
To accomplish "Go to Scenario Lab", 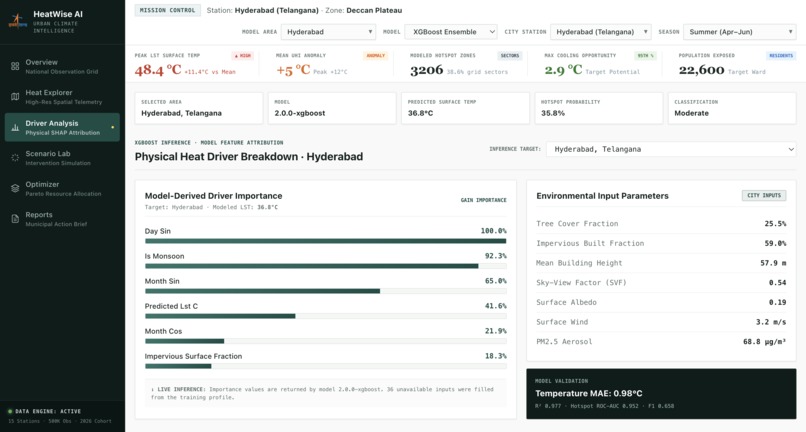I will (x=62, y=158).
